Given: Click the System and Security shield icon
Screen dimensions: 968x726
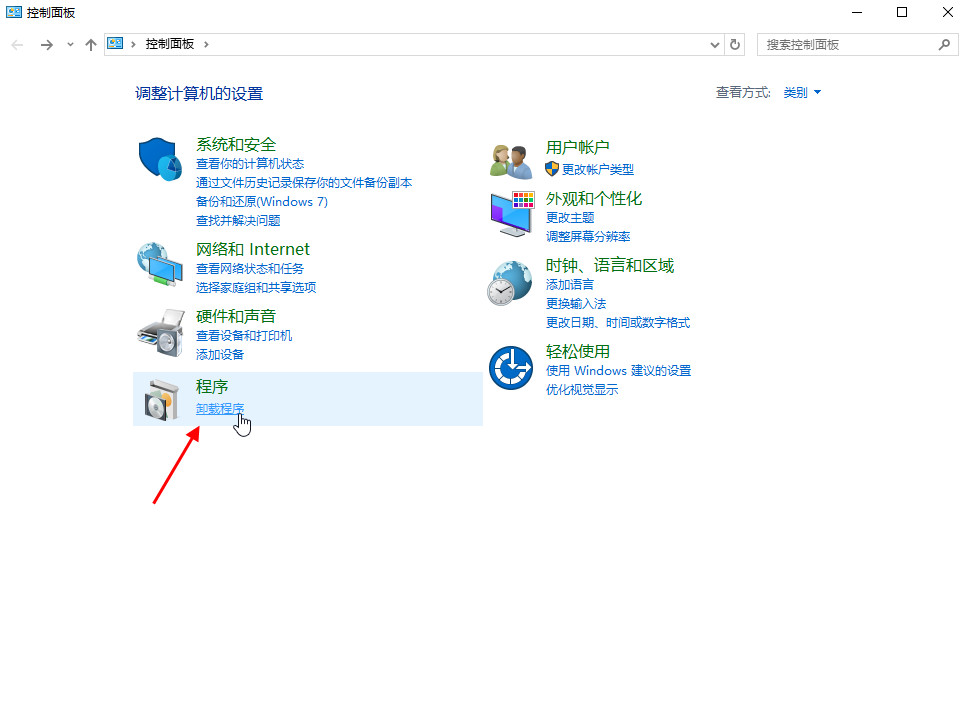Looking at the screenshot, I should point(160,159).
